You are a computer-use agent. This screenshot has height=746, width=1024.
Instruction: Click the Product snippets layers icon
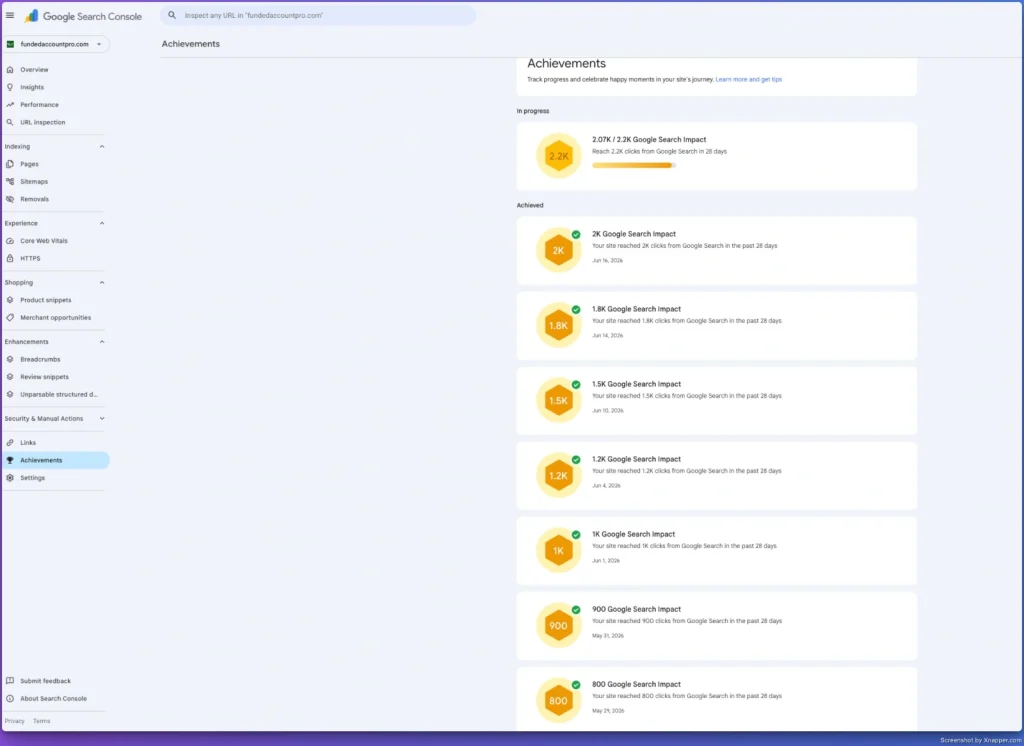pyautogui.click(x=10, y=300)
